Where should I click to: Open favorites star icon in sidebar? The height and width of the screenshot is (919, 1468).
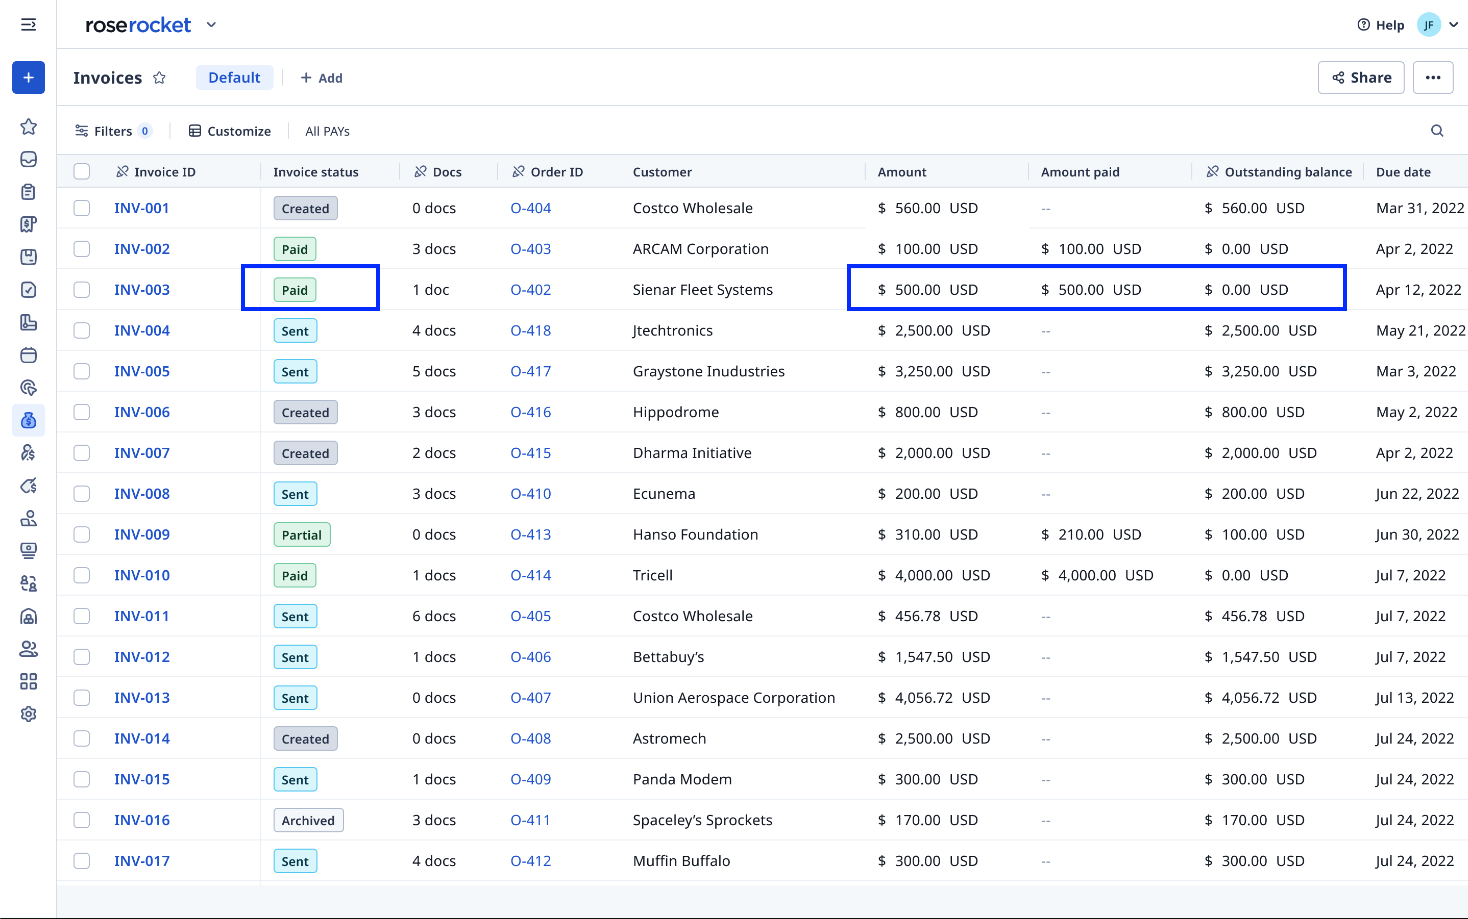coord(28,126)
